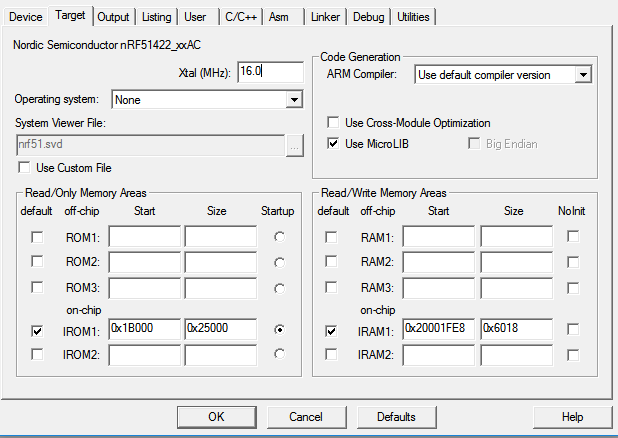Open the Output tab
The width and height of the screenshot is (618, 438).
(x=113, y=17)
